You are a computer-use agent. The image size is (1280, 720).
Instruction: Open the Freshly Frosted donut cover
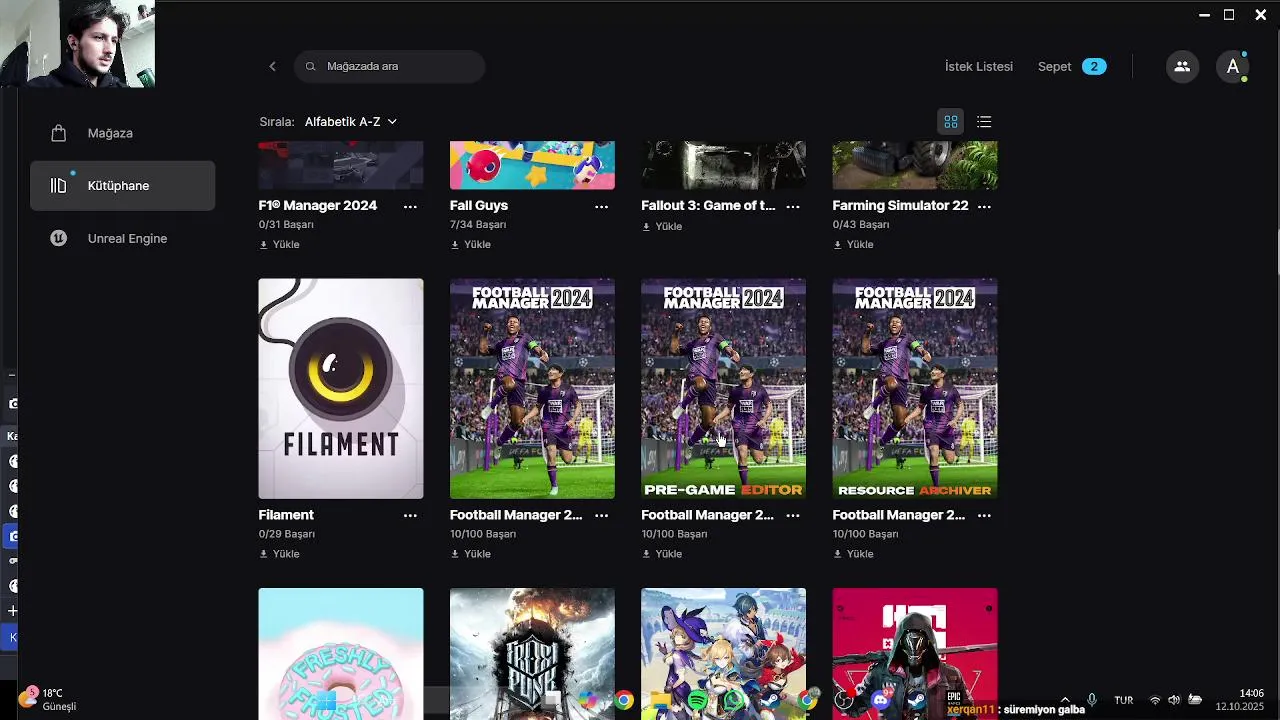341,652
